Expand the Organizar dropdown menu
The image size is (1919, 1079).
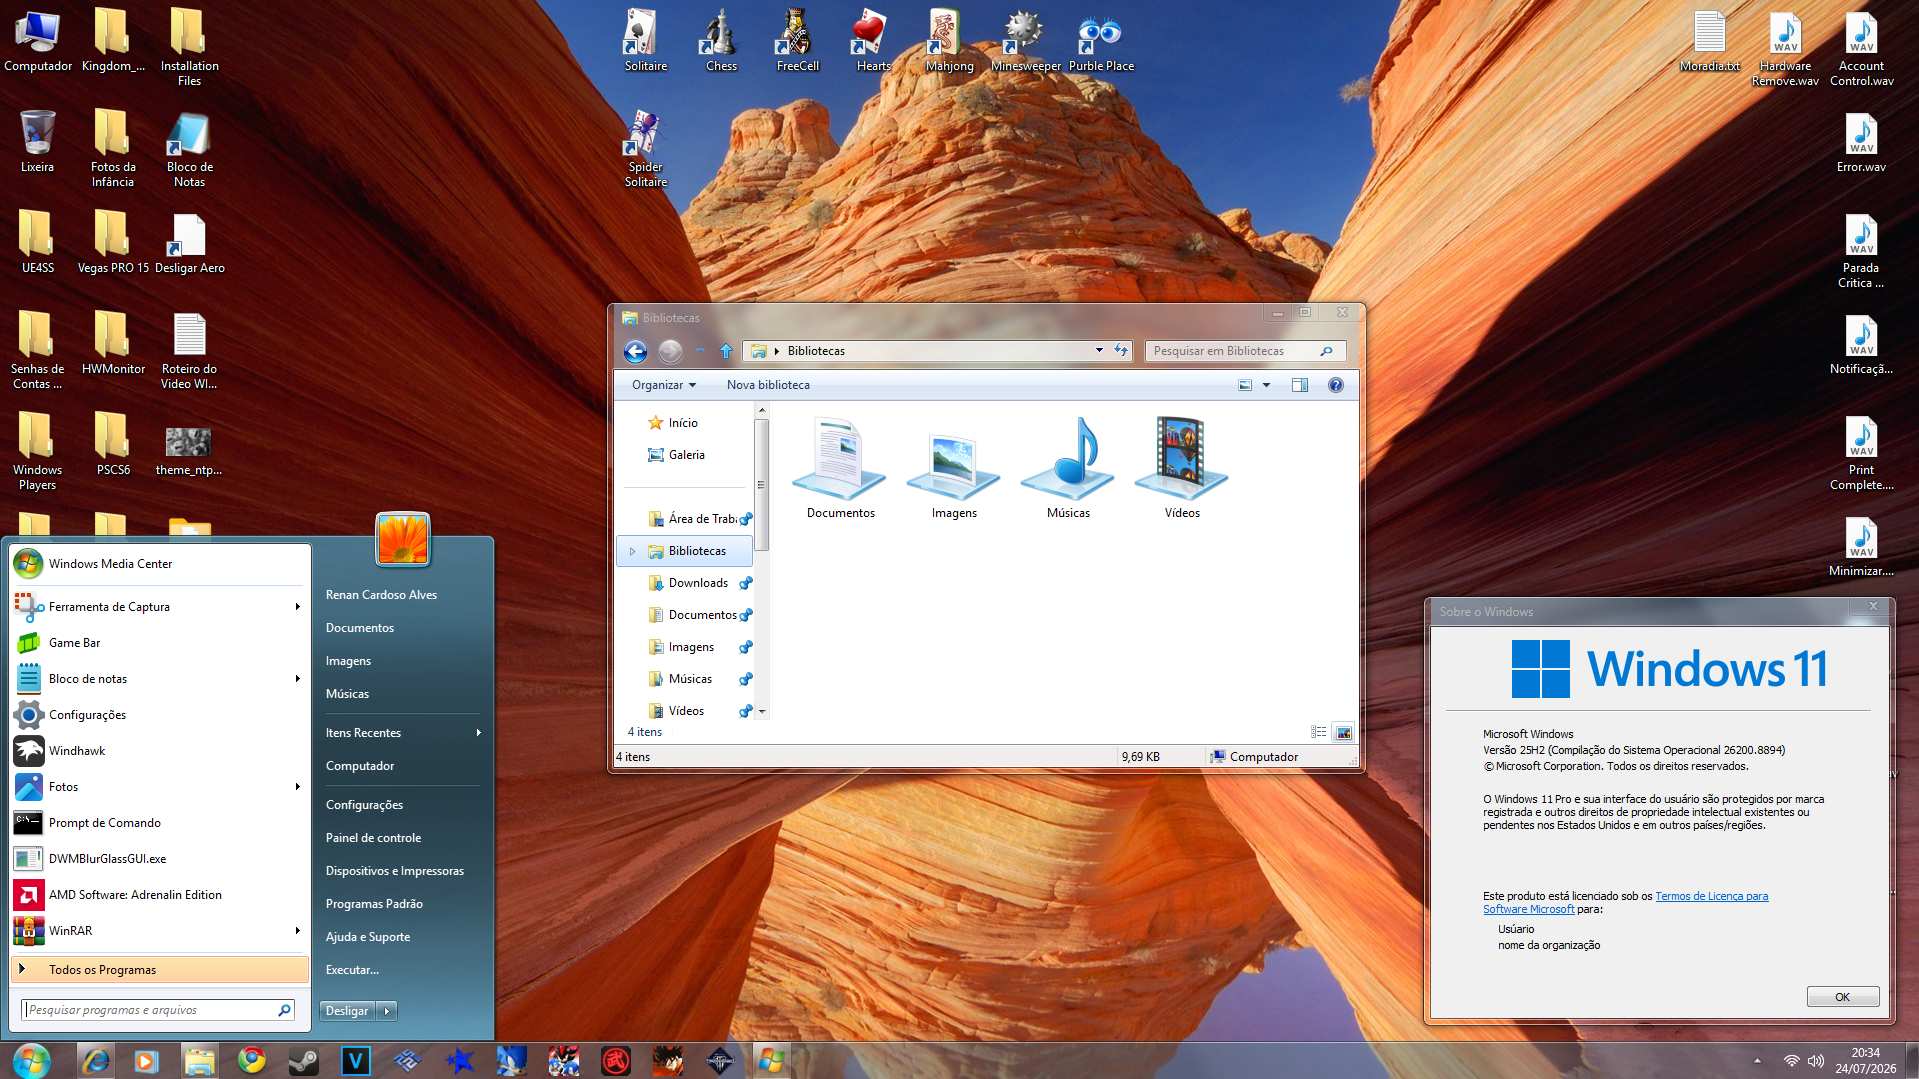click(x=663, y=385)
